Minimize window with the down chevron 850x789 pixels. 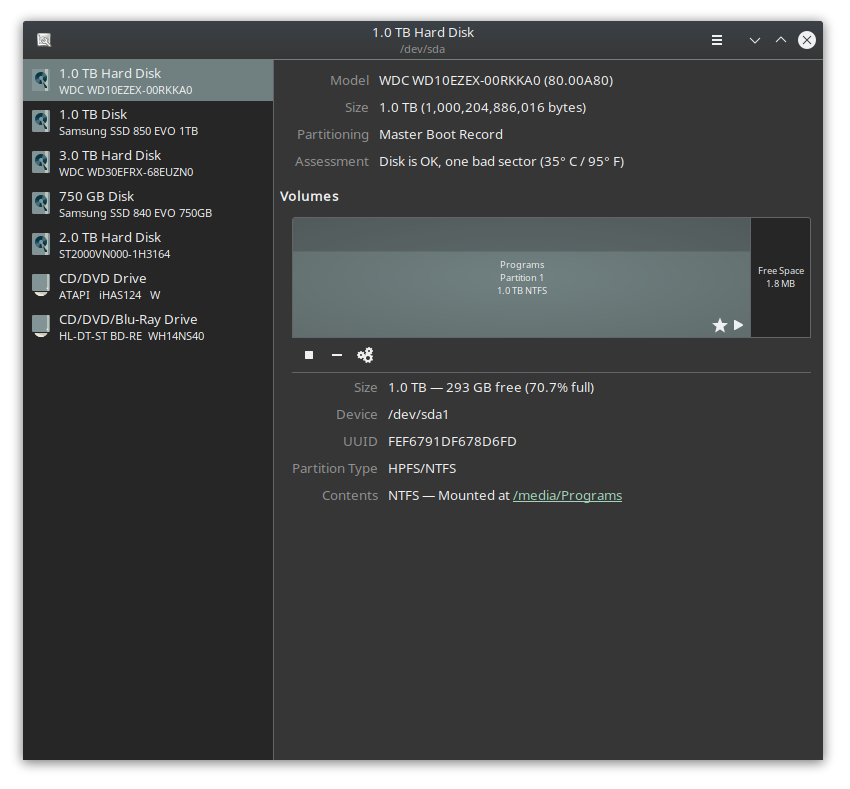coord(755,40)
